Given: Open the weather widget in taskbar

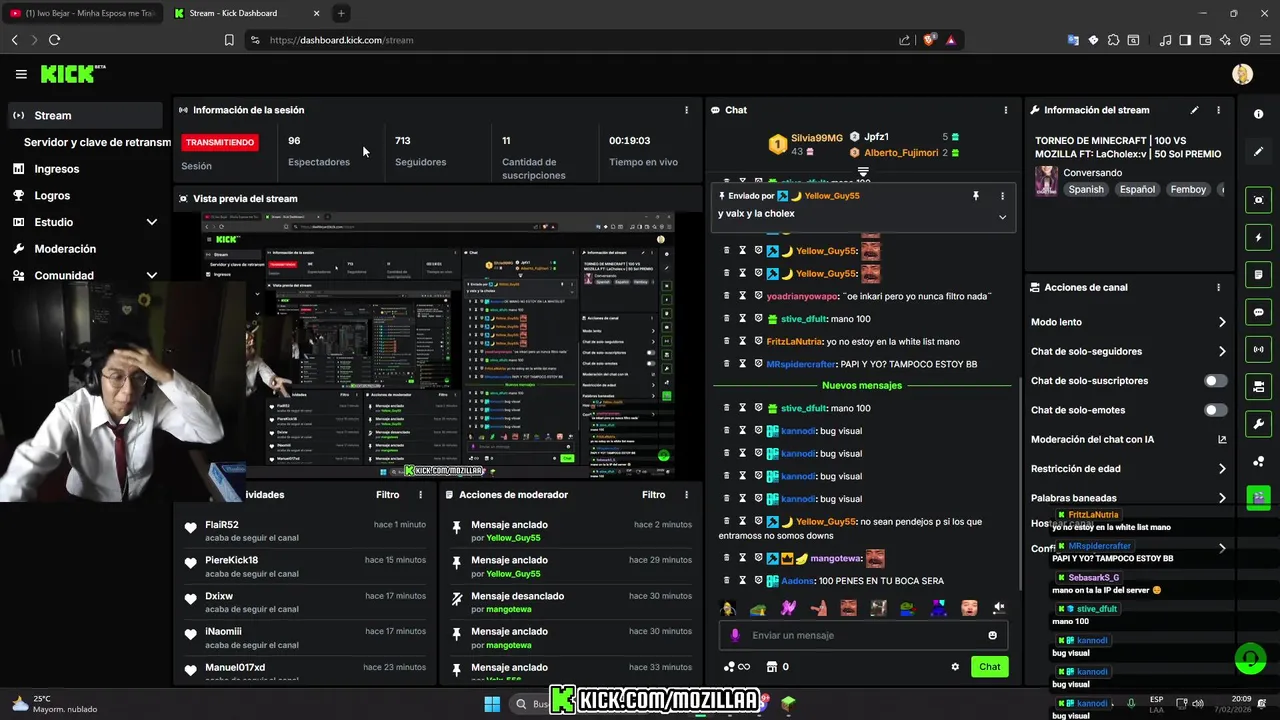Looking at the screenshot, I should (55, 704).
